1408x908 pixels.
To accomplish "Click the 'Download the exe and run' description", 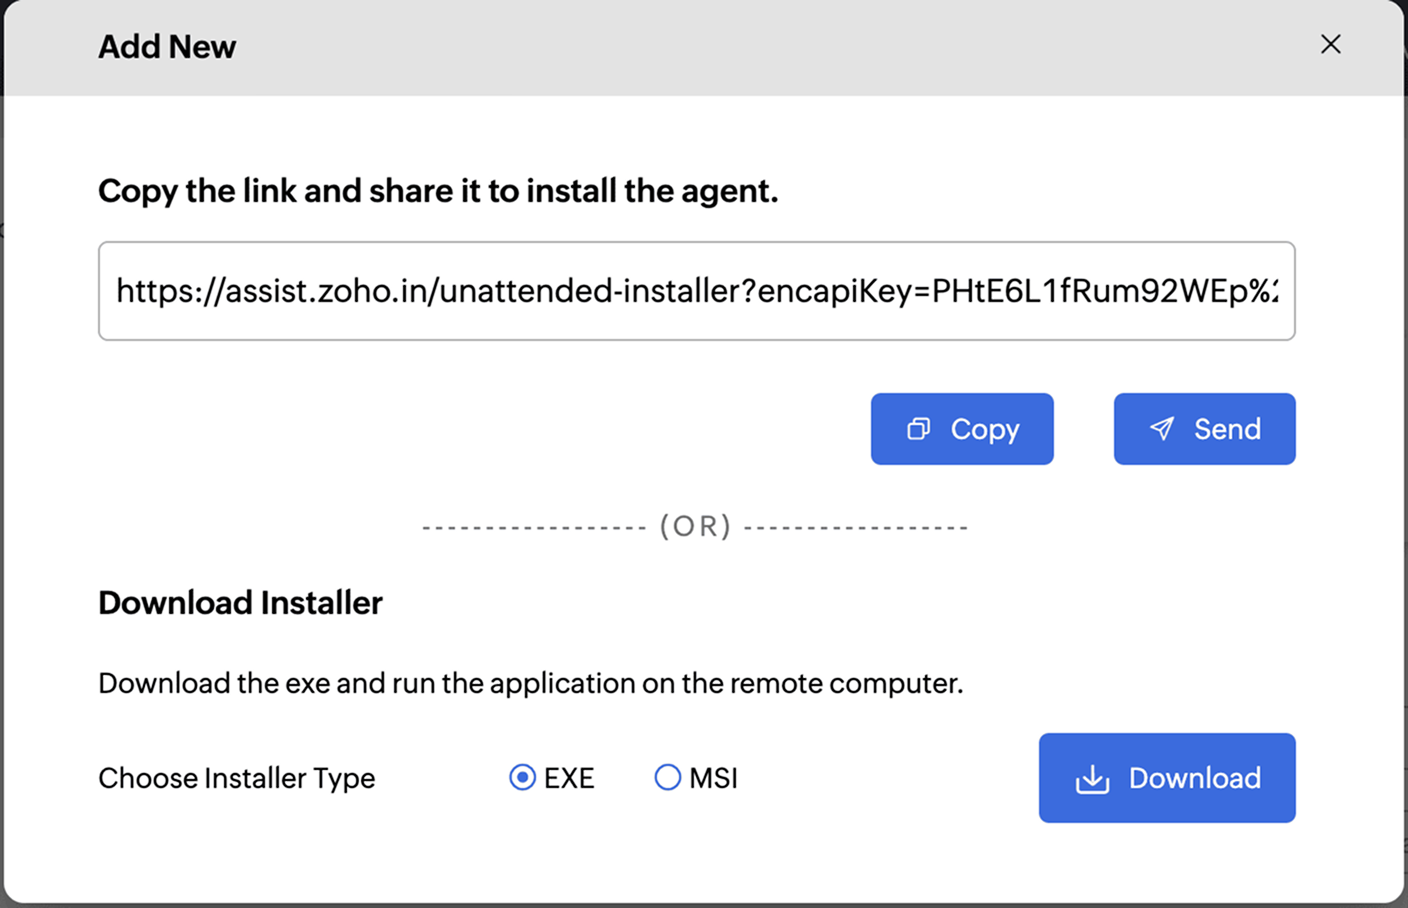I will pyautogui.click(x=530, y=683).
